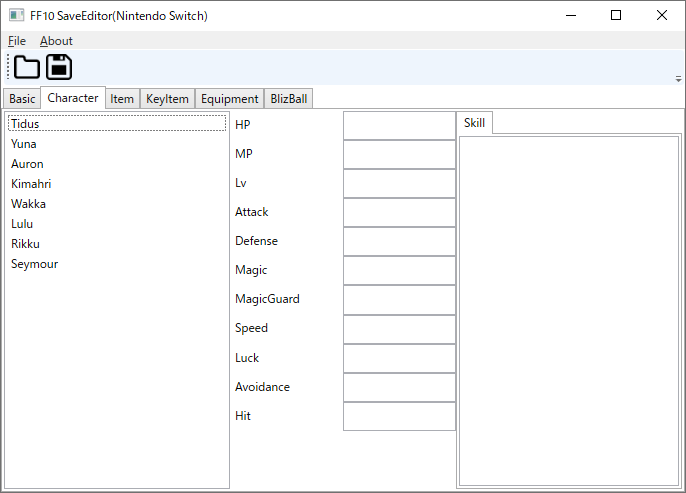This screenshot has height=493, width=686.
Task: Click the MP input field
Action: tap(399, 154)
